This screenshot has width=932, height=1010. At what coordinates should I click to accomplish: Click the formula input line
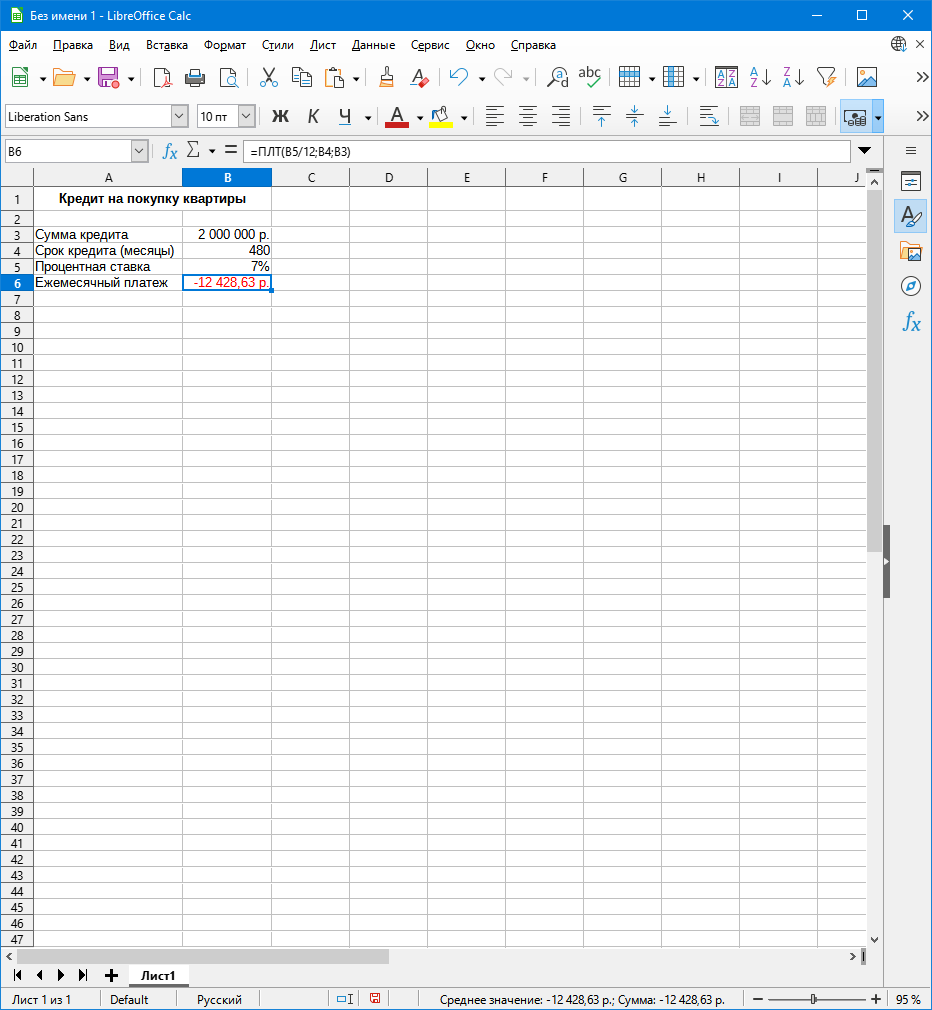point(546,151)
